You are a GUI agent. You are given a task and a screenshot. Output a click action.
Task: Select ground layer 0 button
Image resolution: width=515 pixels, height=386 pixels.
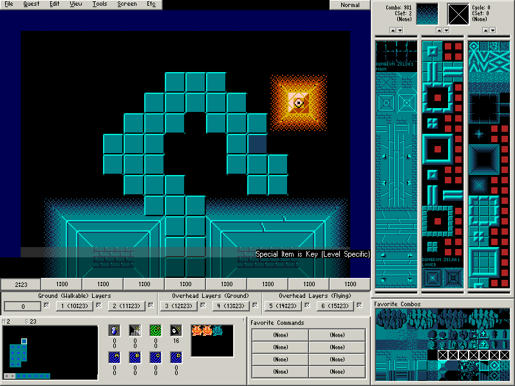[x=23, y=306]
